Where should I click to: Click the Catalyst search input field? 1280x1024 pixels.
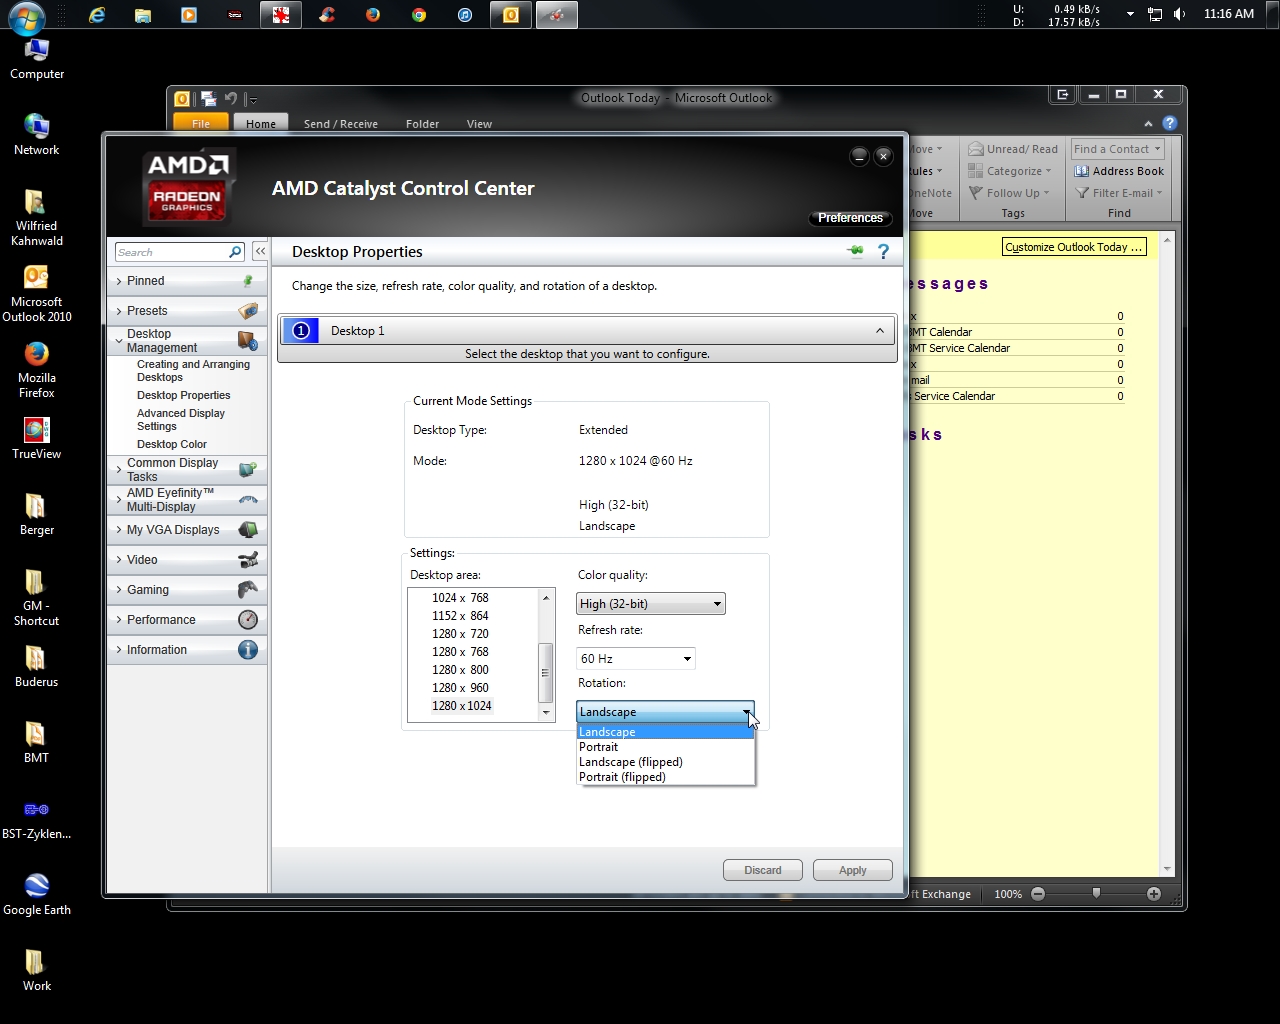[x=171, y=252]
